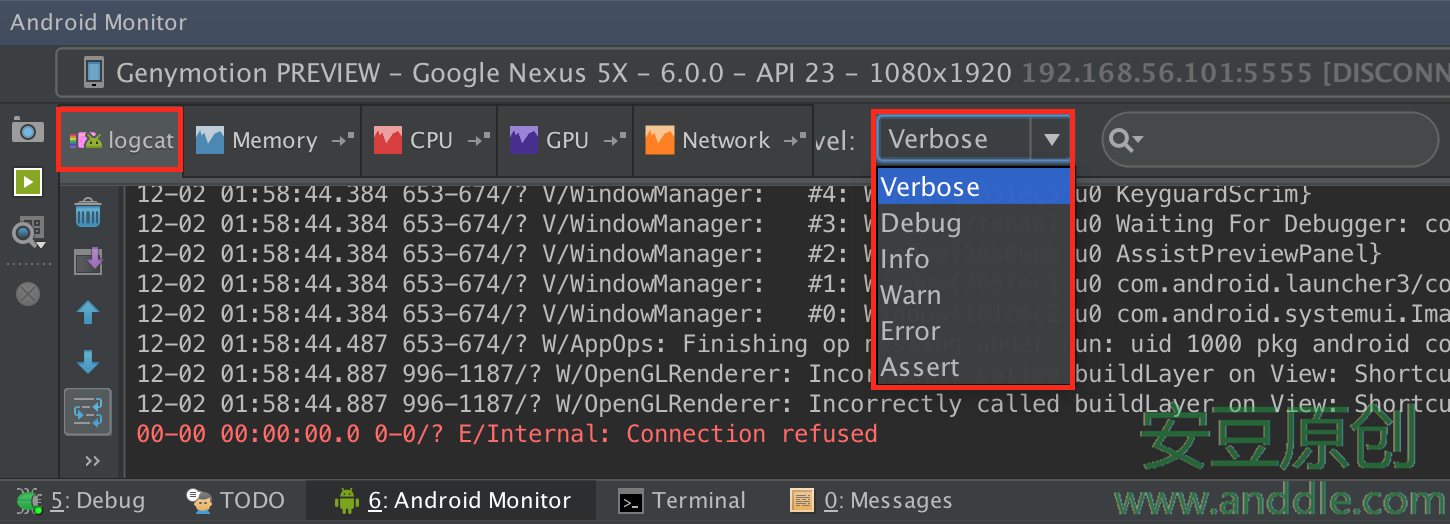Image resolution: width=1450 pixels, height=524 pixels.
Task: Click scroll to end of log icon
Action: point(88,262)
